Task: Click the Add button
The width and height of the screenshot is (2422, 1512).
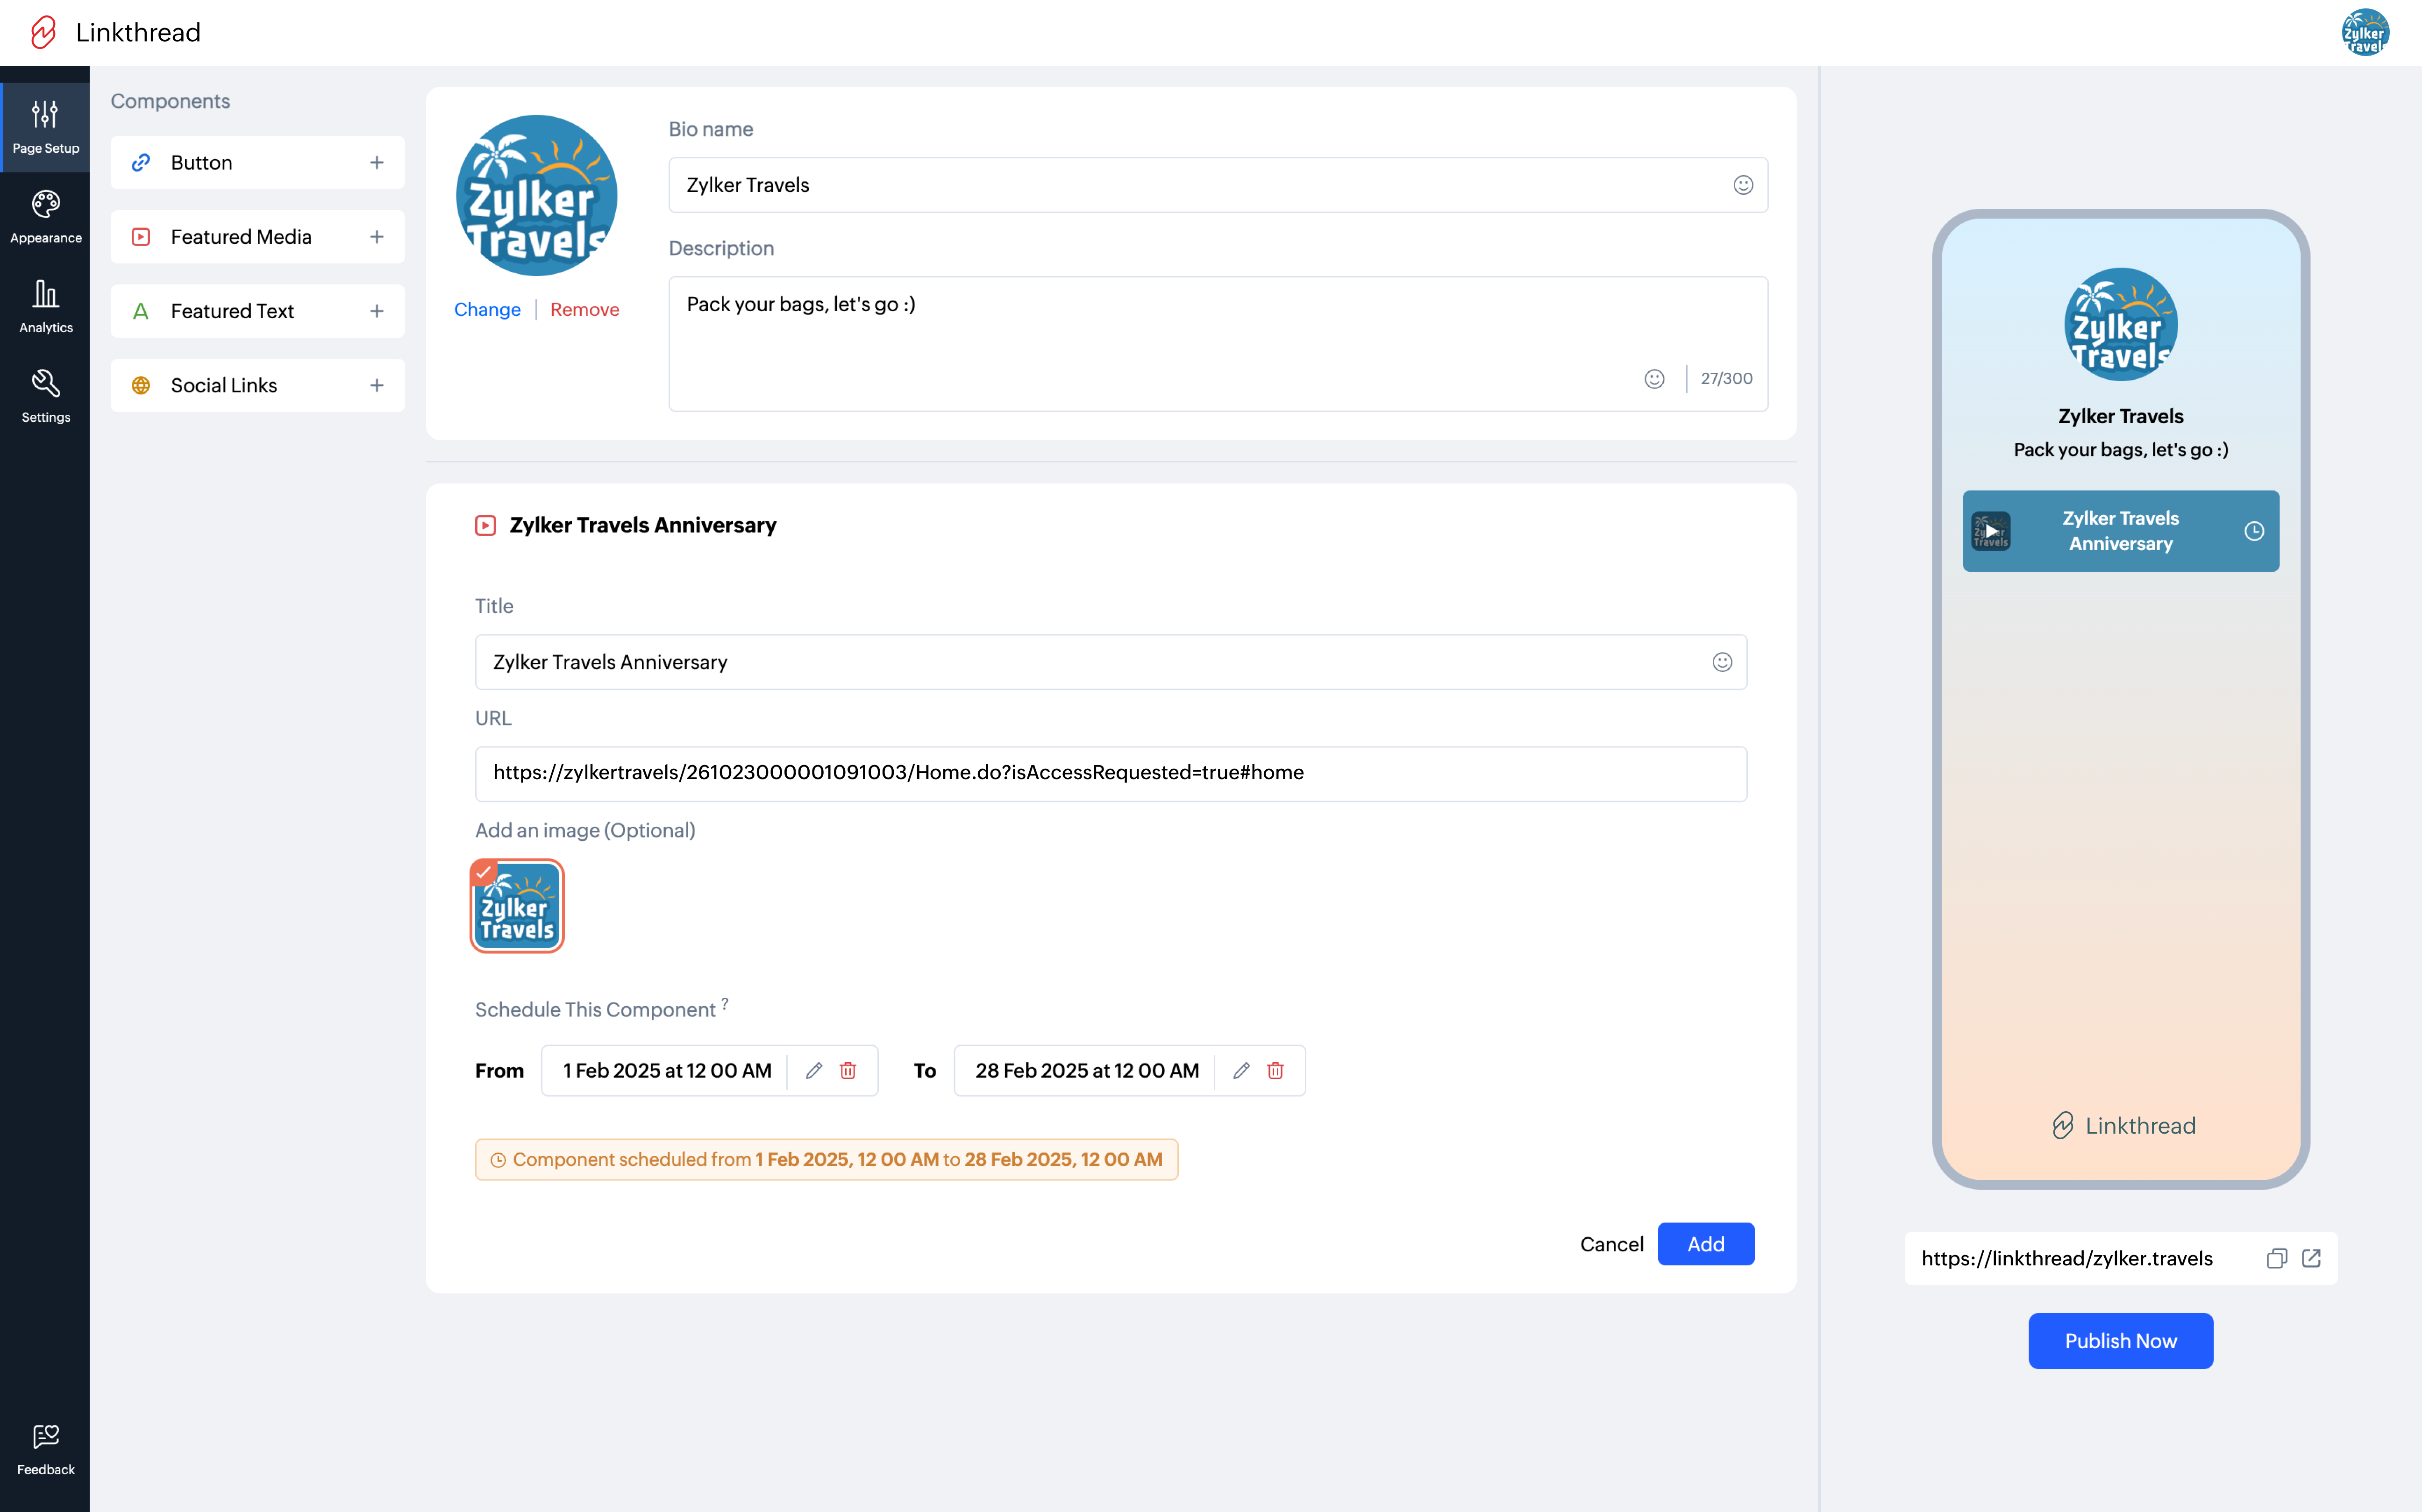Action: pyautogui.click(x=1705, y=1244)
